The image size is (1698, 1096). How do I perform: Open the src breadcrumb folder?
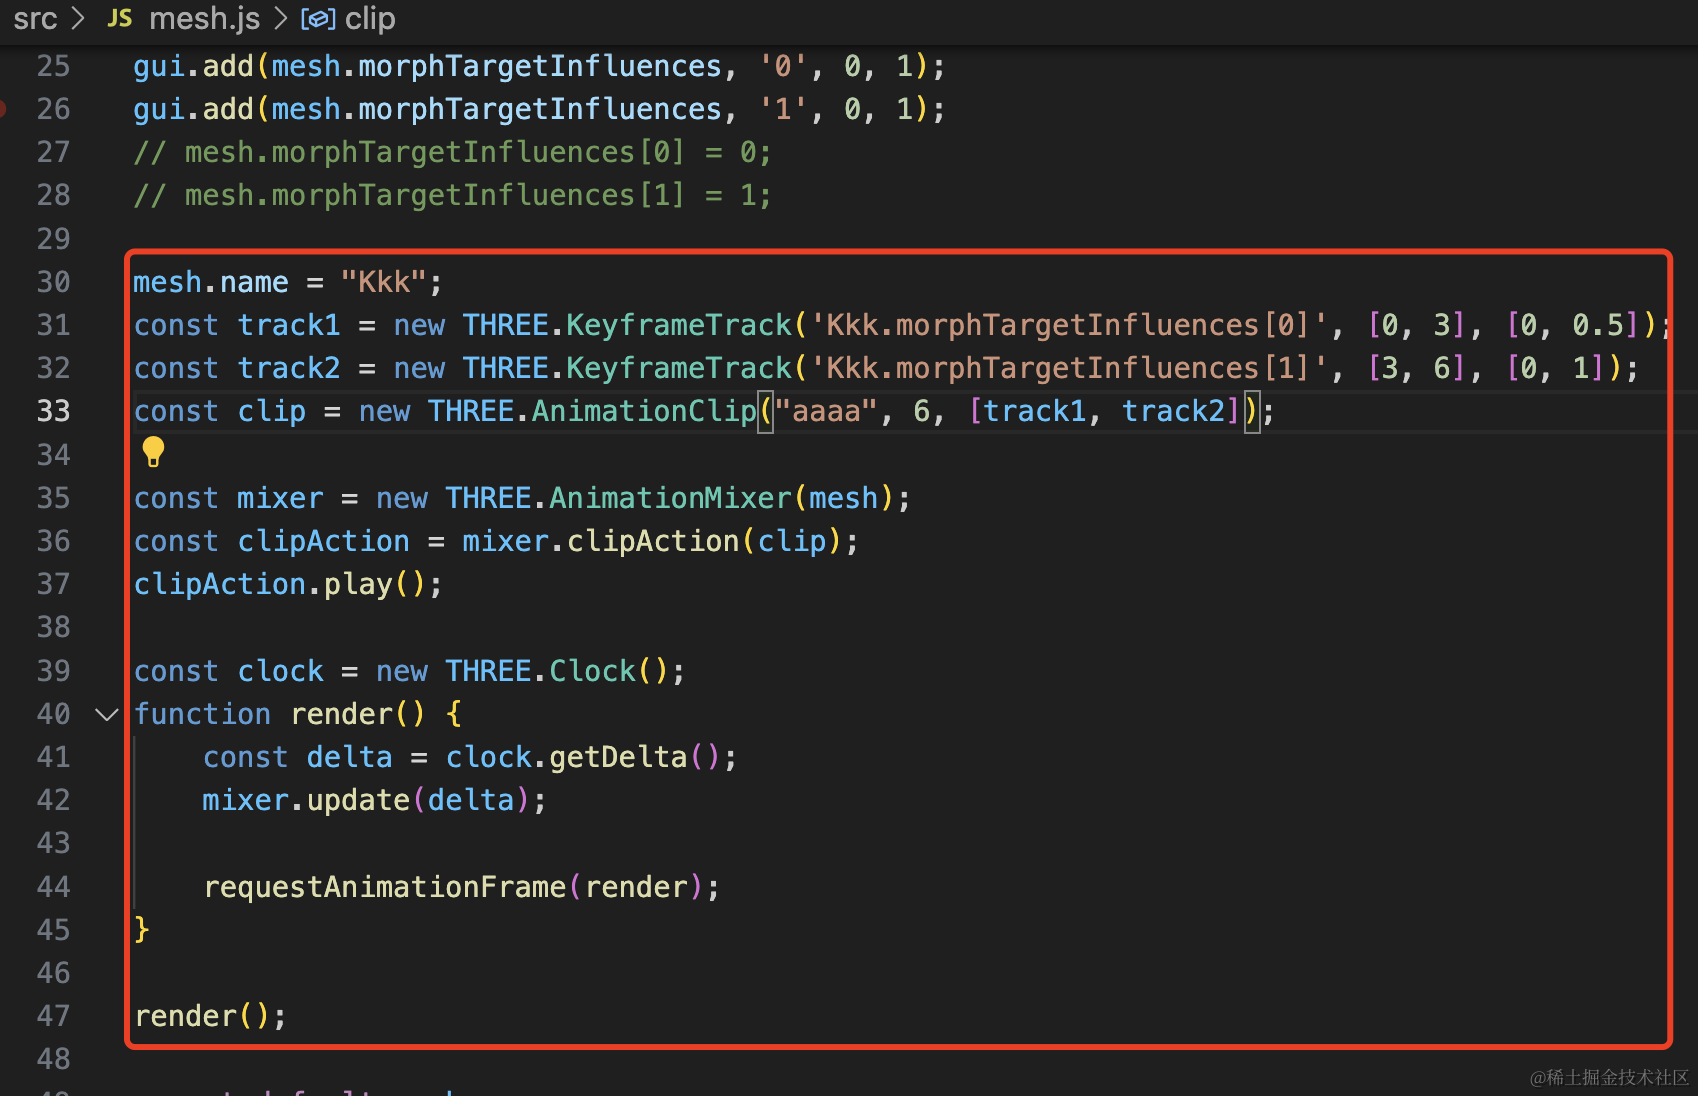pos(35,18)
